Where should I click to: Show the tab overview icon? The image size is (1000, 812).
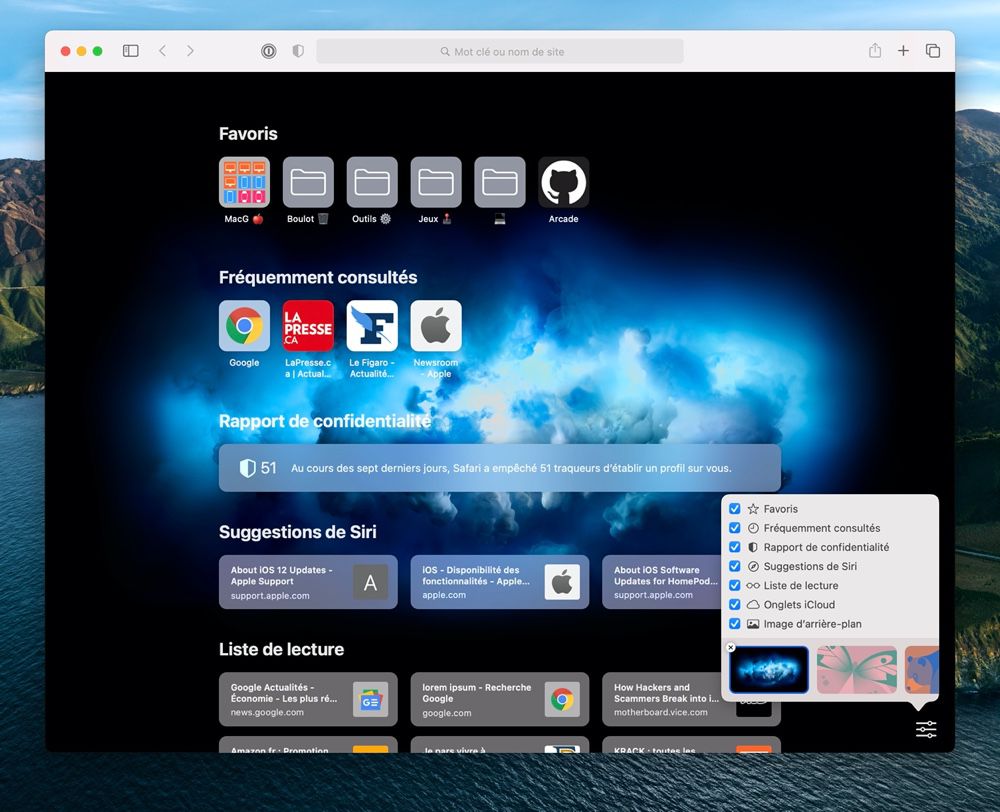pyautogui.click(x=933, y=51)
